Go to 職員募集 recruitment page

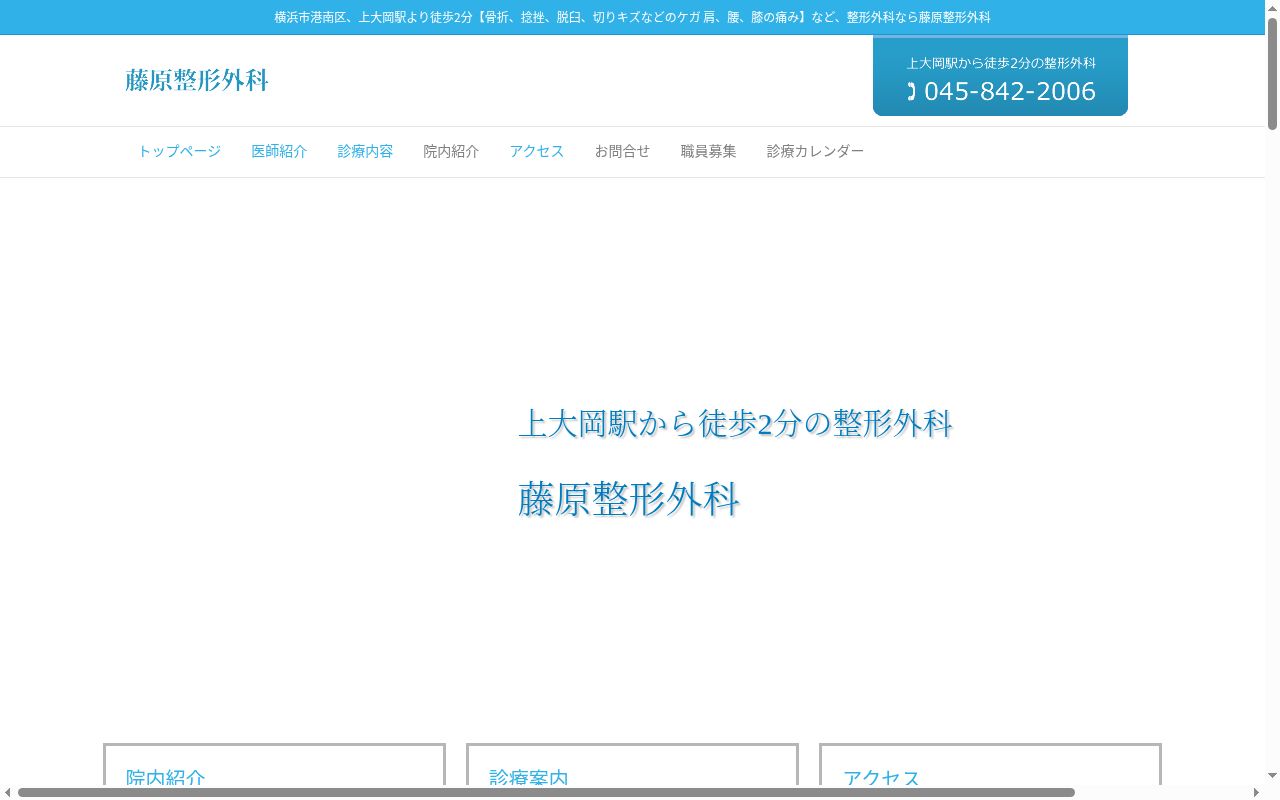[x=708, y=152]
